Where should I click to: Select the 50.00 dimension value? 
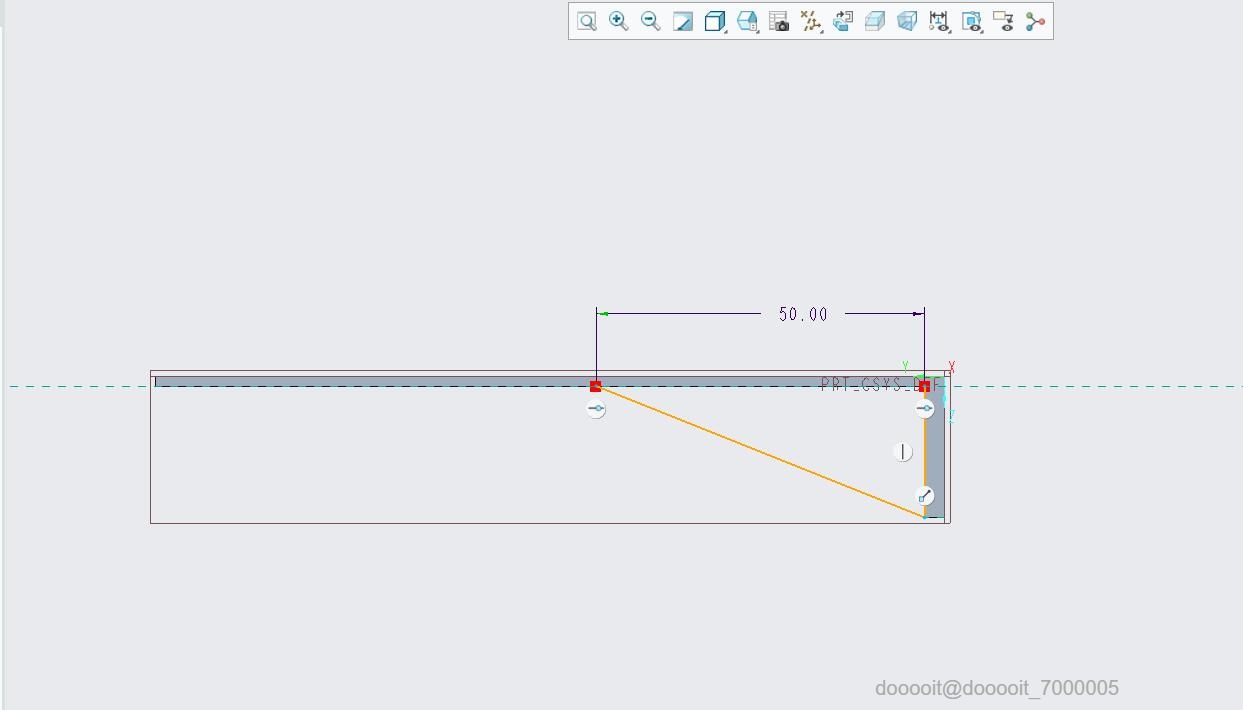tap(803, 314)
